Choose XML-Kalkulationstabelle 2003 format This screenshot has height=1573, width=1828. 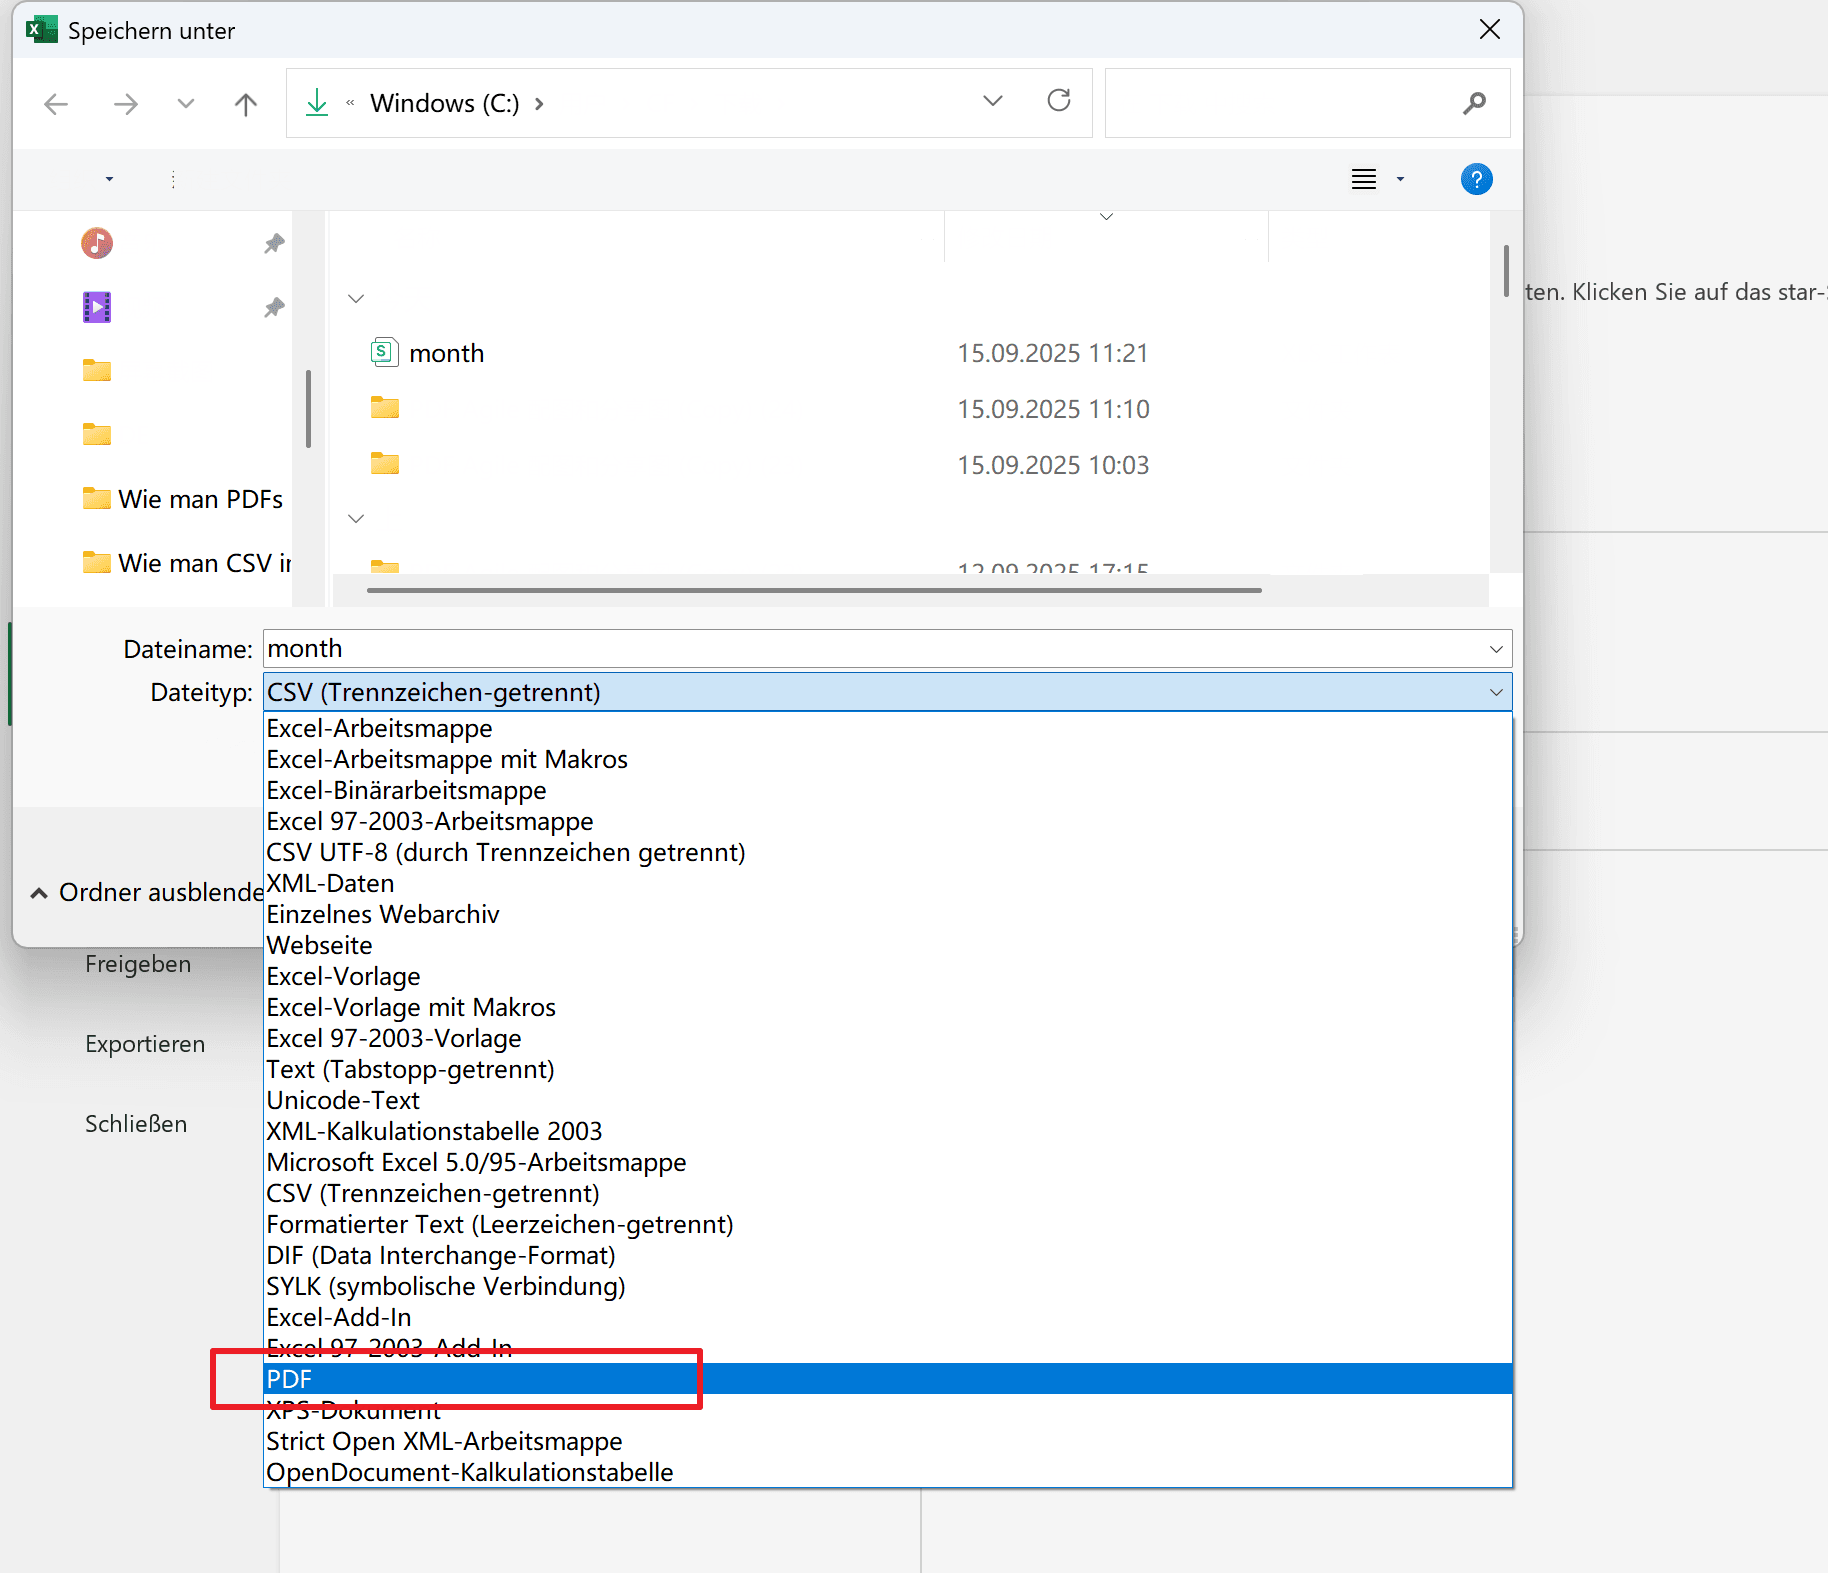[x=887, y=1131]
